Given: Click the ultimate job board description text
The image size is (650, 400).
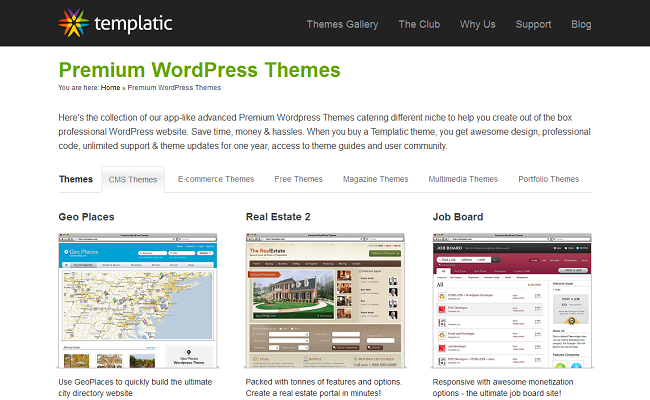Looking at the screenshot, I should tap(503, 388).
